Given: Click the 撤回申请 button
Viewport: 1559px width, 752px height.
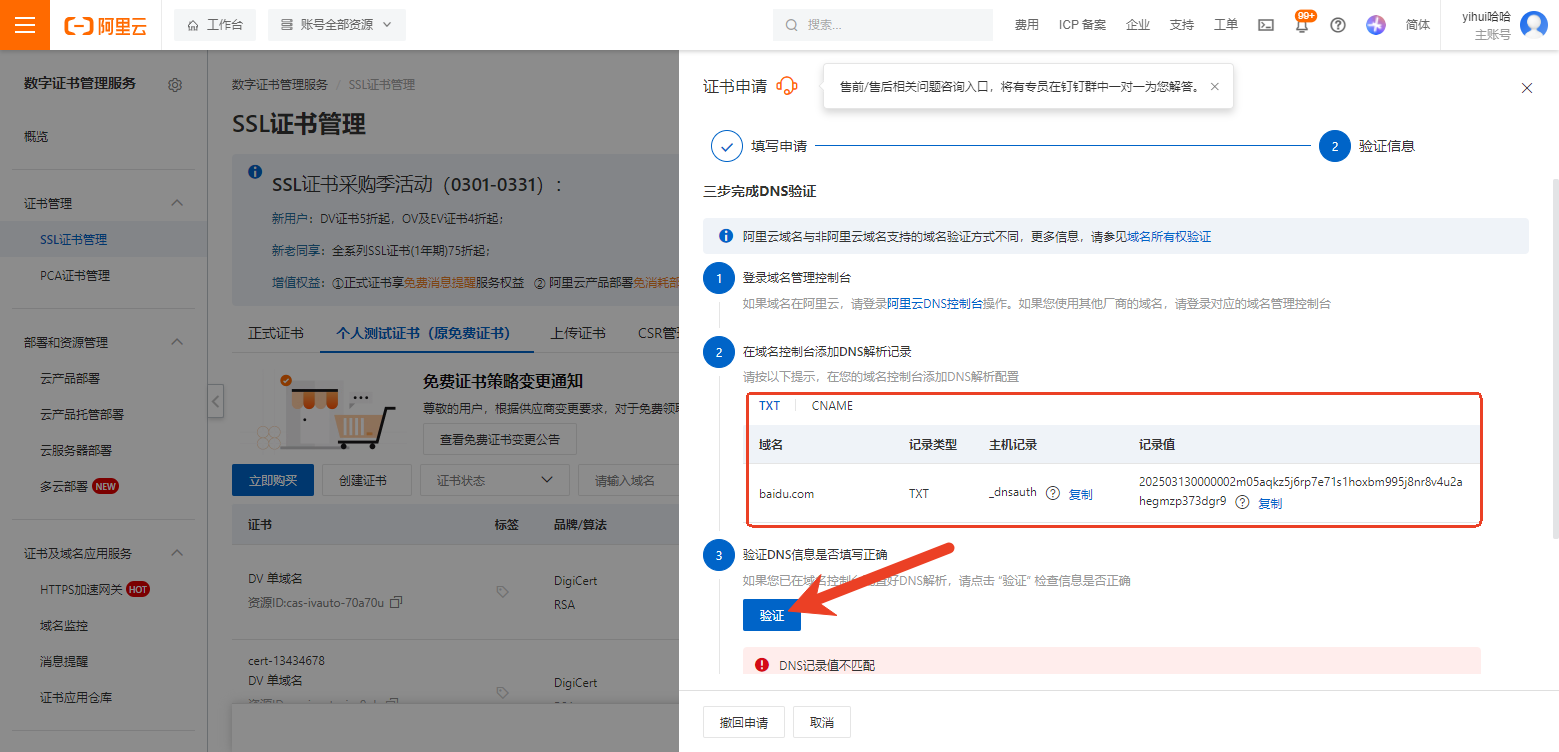Looking at the screenshot, I should 743,722.
